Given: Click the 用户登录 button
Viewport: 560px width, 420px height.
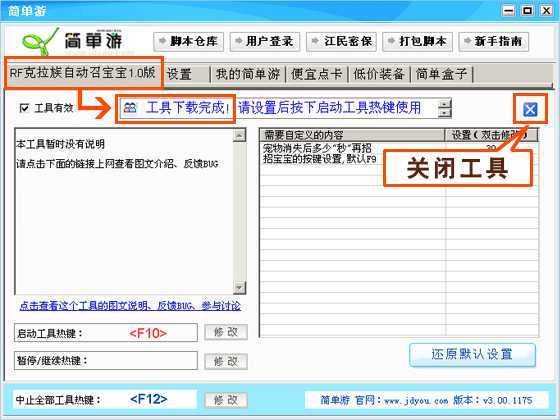Looking at the screenshot, I should tap(265, 41).
